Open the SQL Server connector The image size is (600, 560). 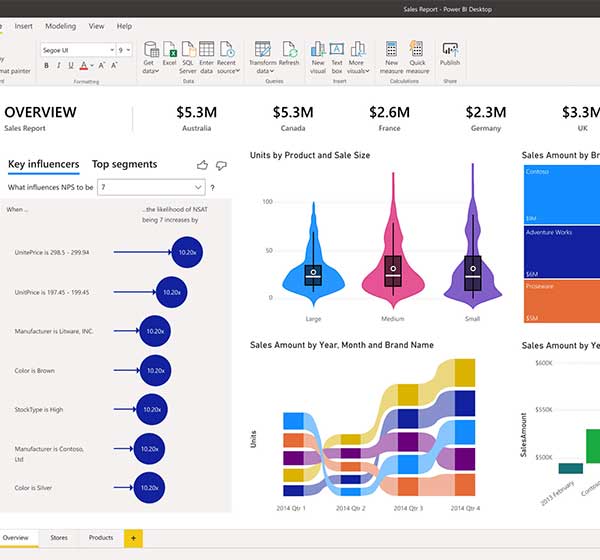point(188,56)
